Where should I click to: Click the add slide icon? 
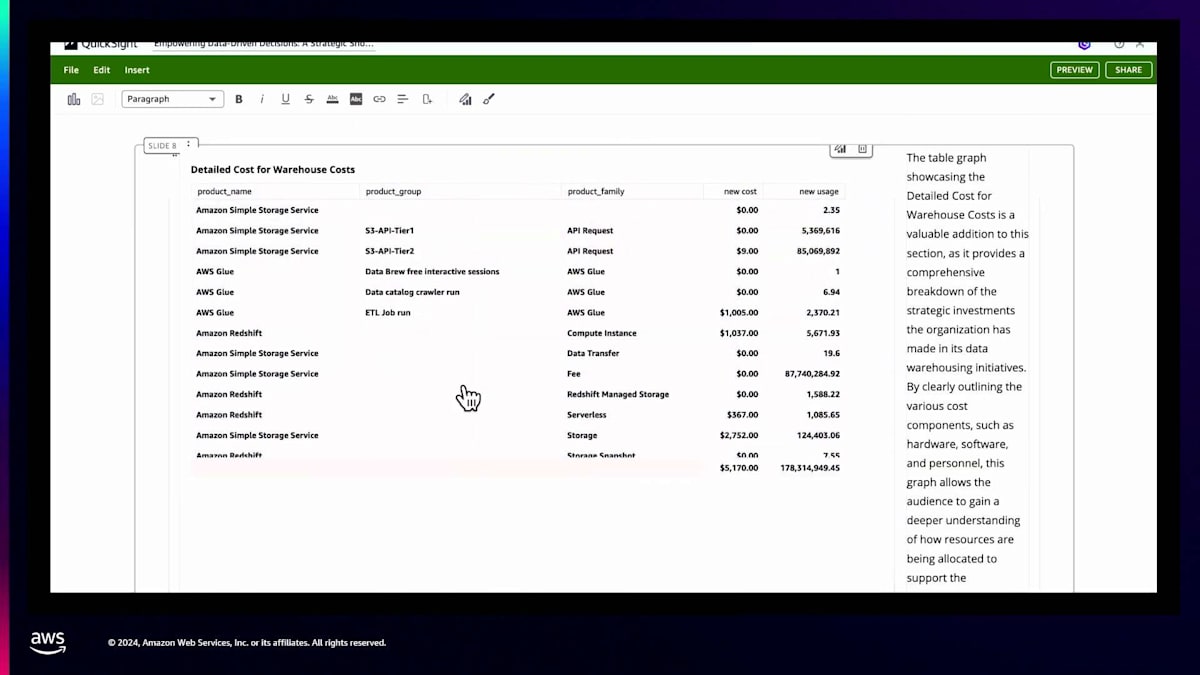tap(427, 99)
